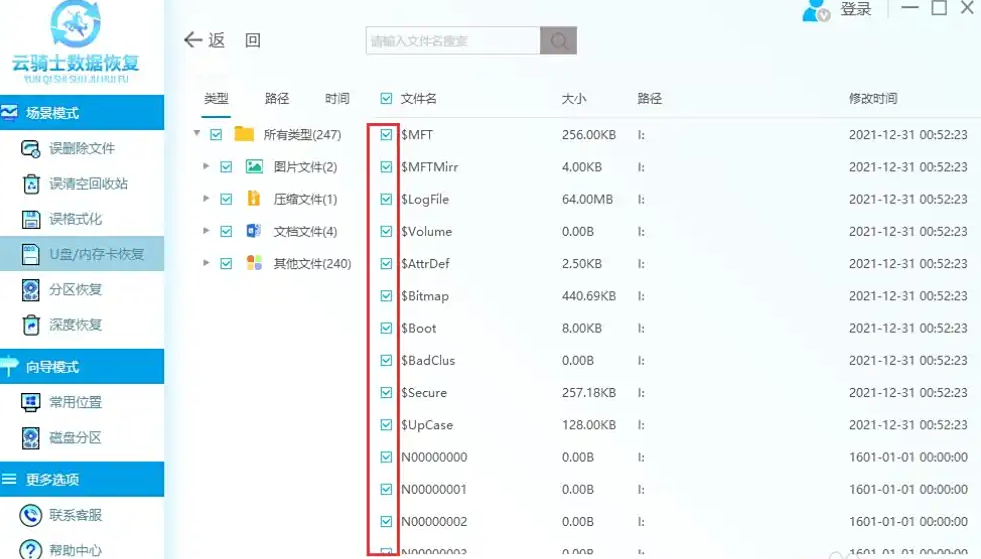981x559 pixels.
Task: Contact support via 联系客服
Action: (x=75, y=515)
